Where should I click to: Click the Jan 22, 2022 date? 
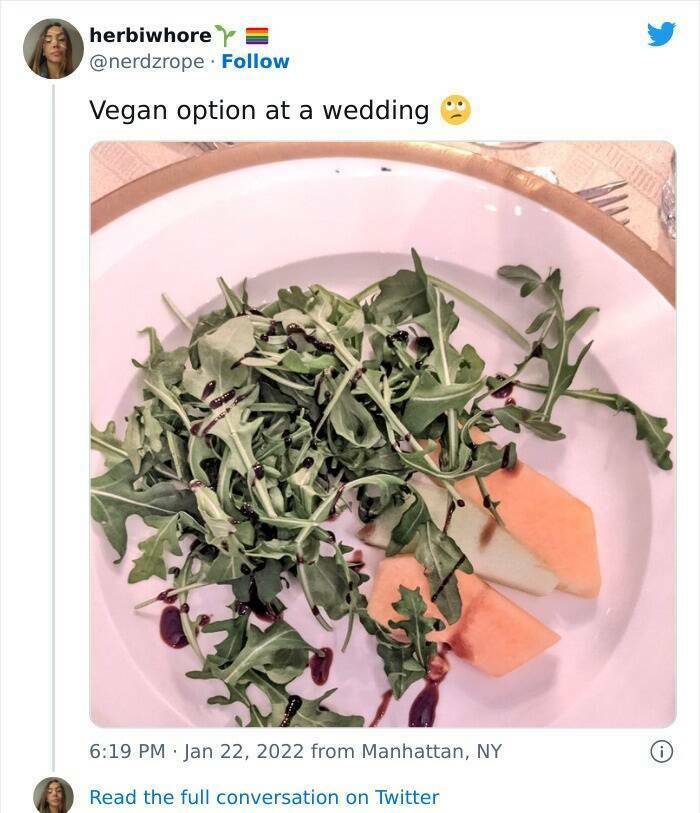tap(244, 751)
